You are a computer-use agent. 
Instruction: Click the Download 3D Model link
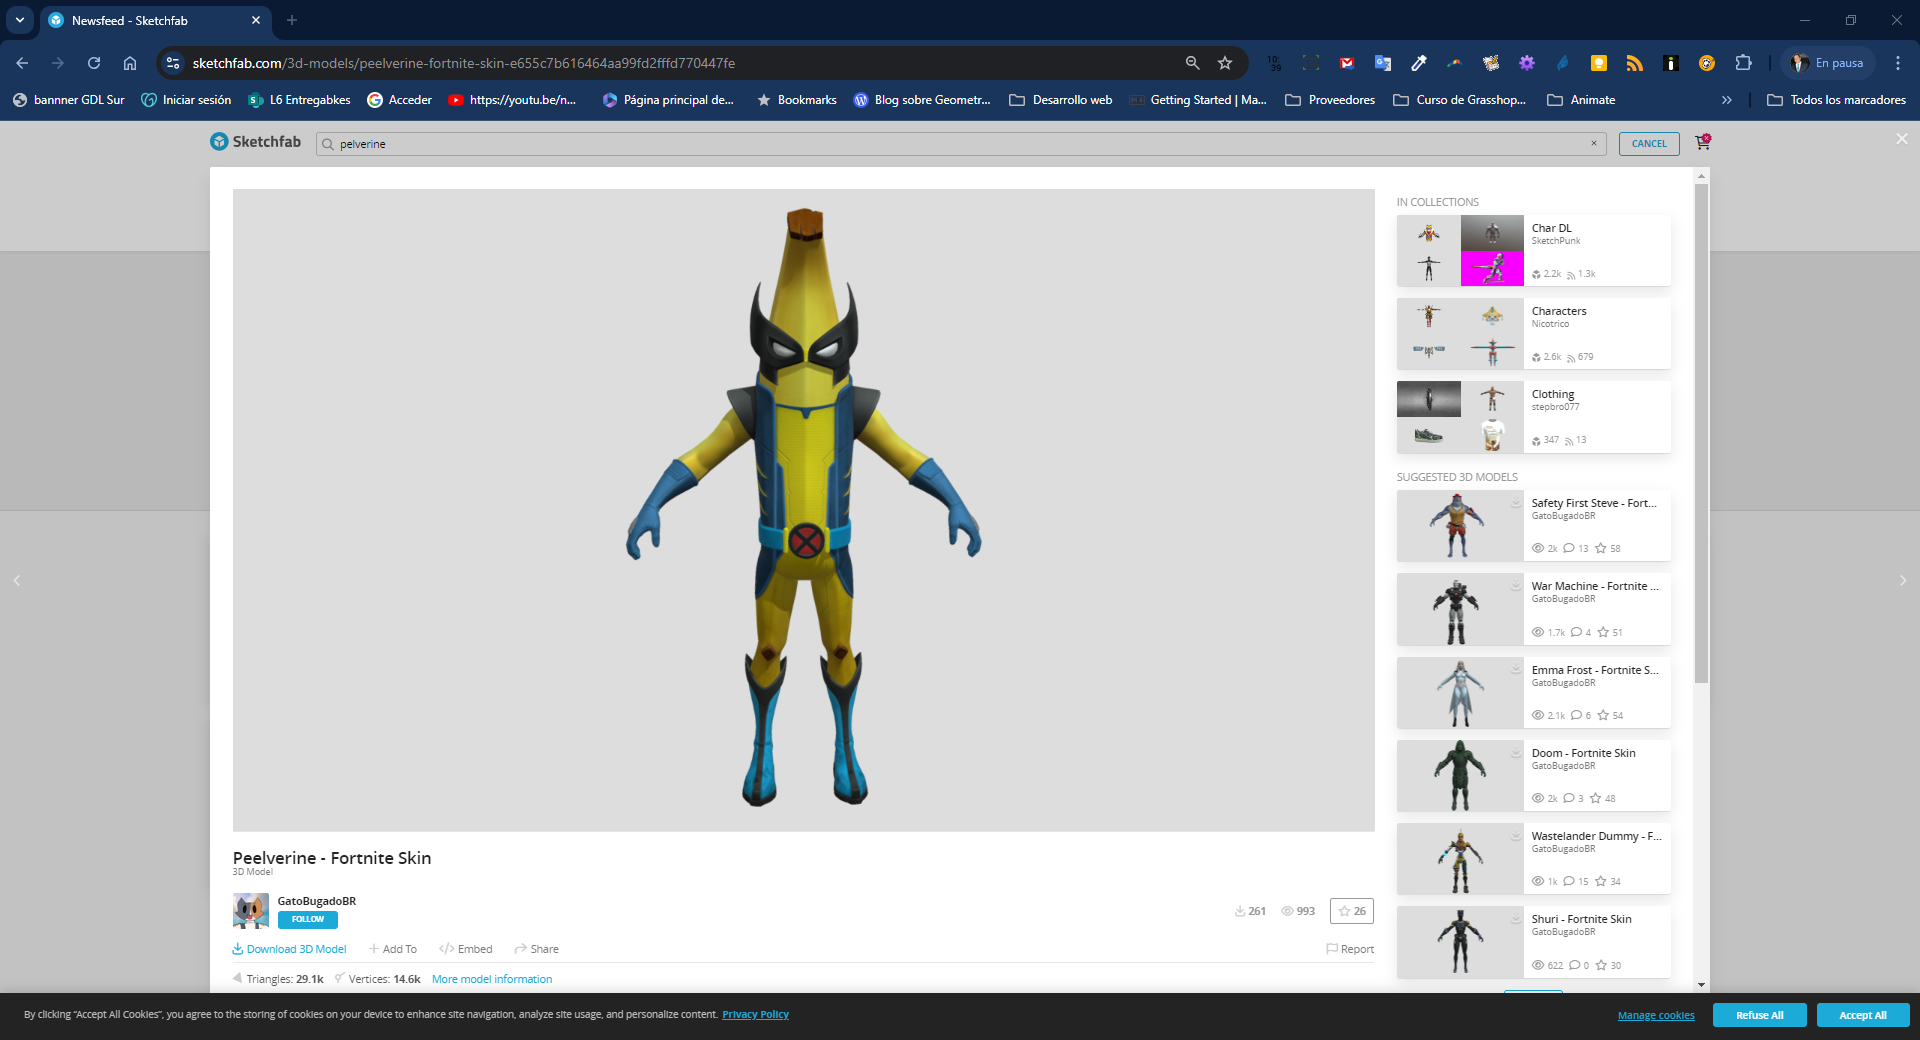289,949
